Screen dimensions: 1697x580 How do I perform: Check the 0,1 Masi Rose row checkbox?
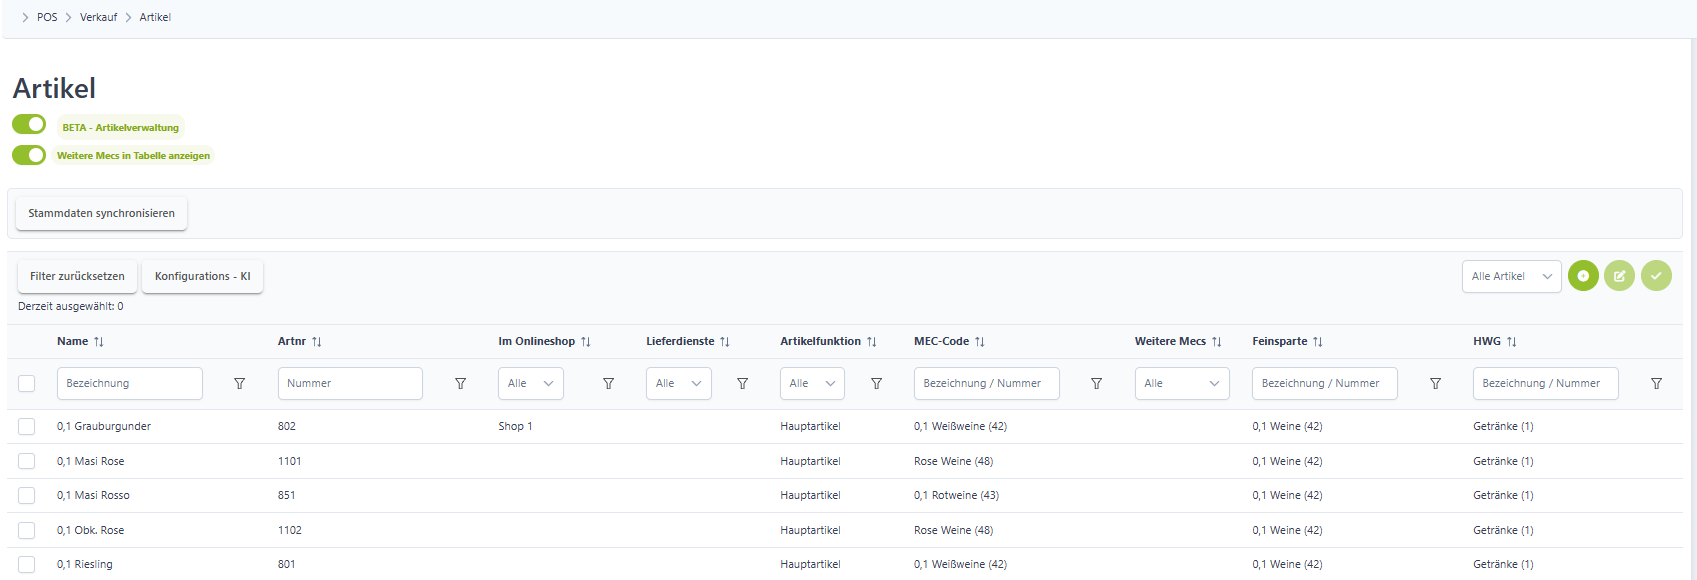27,461
